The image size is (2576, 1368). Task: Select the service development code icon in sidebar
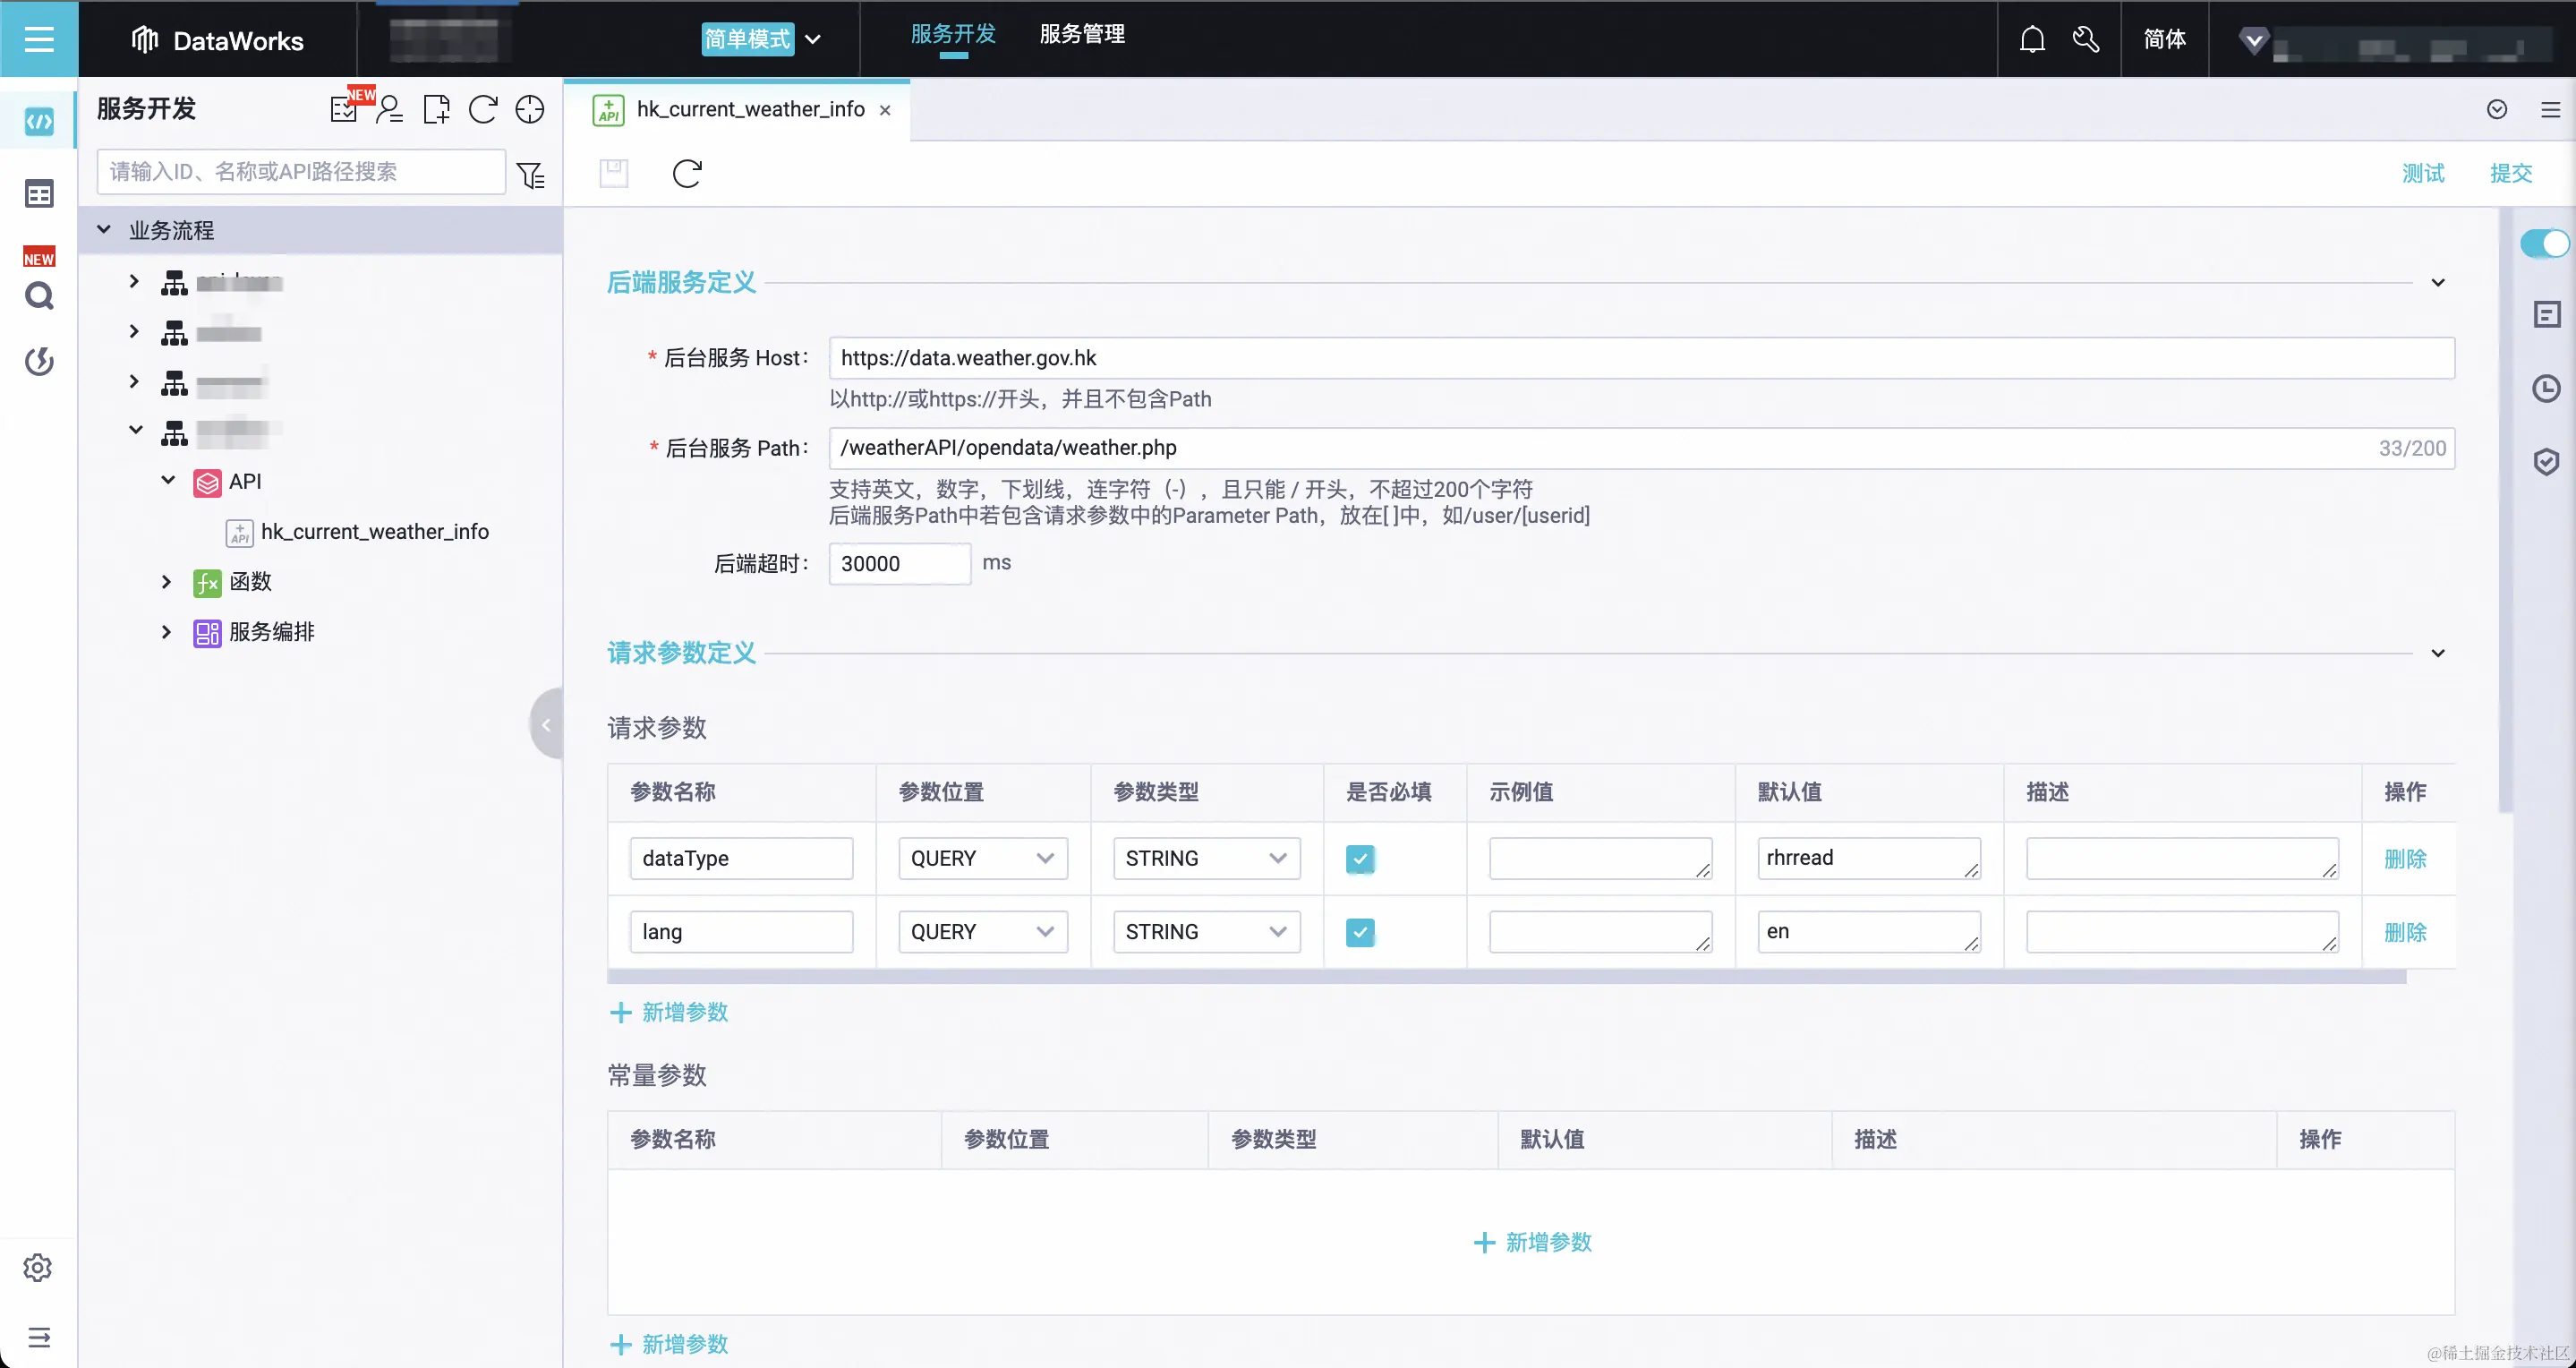pyautogui.click(x=39, y=122)
